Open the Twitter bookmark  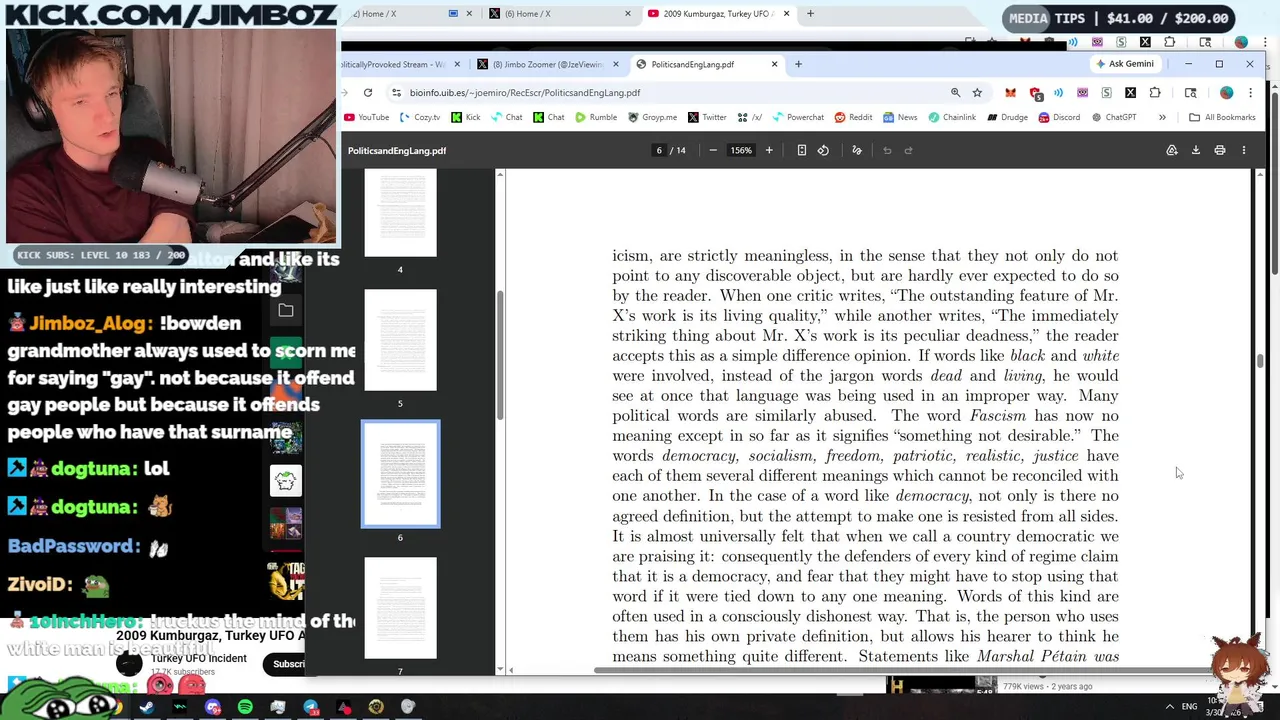(x=707, y=117)
